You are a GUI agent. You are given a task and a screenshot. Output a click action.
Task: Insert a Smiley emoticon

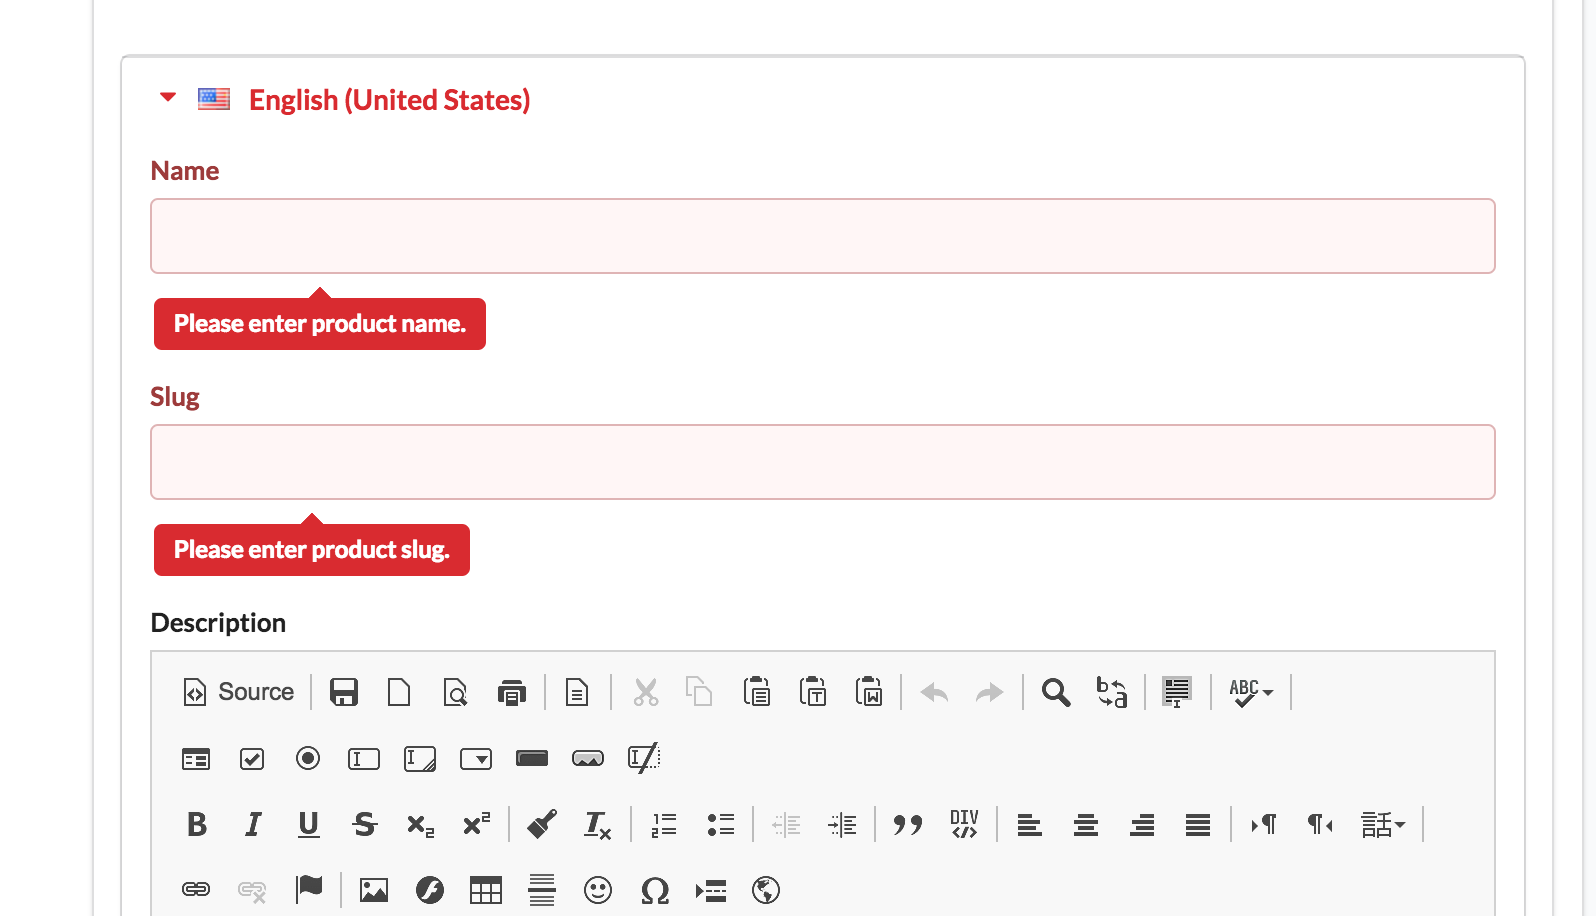click(598, 889)
